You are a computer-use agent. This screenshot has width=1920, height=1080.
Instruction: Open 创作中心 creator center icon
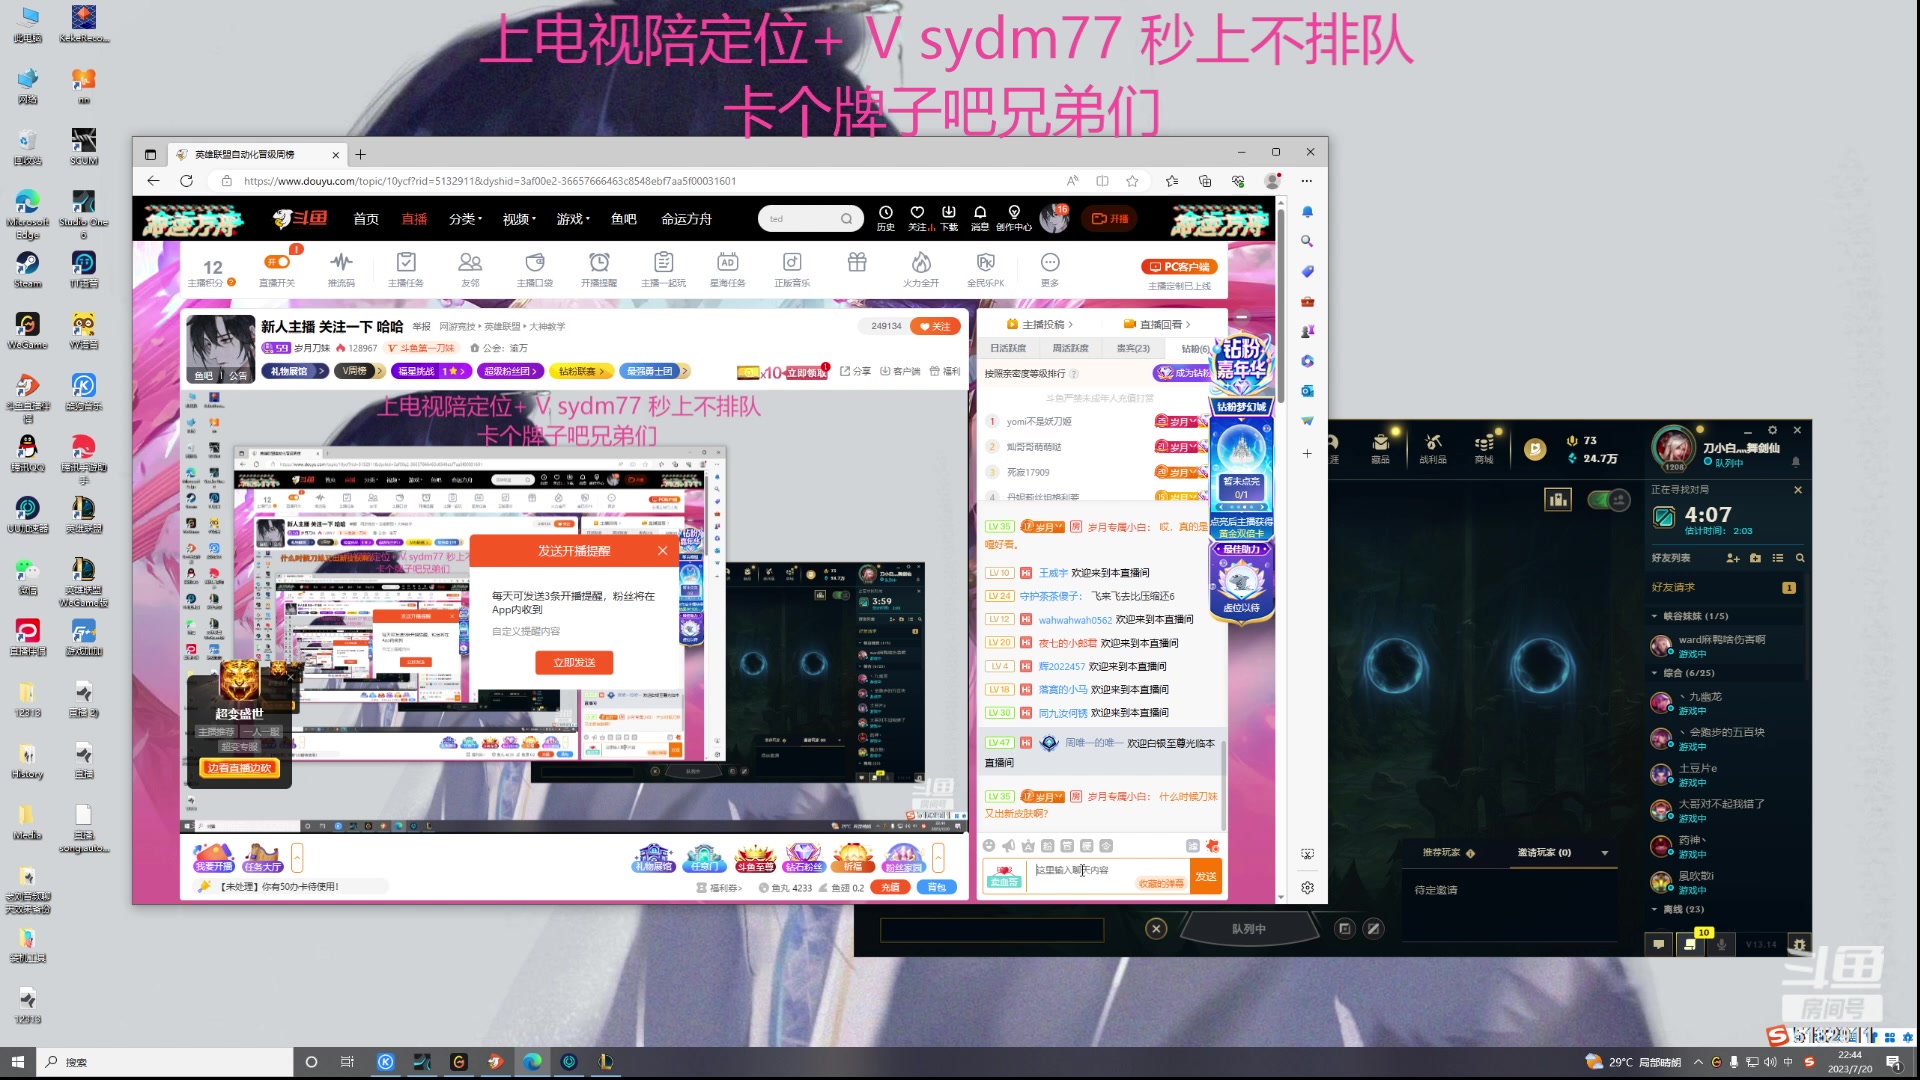point(1014,218)
